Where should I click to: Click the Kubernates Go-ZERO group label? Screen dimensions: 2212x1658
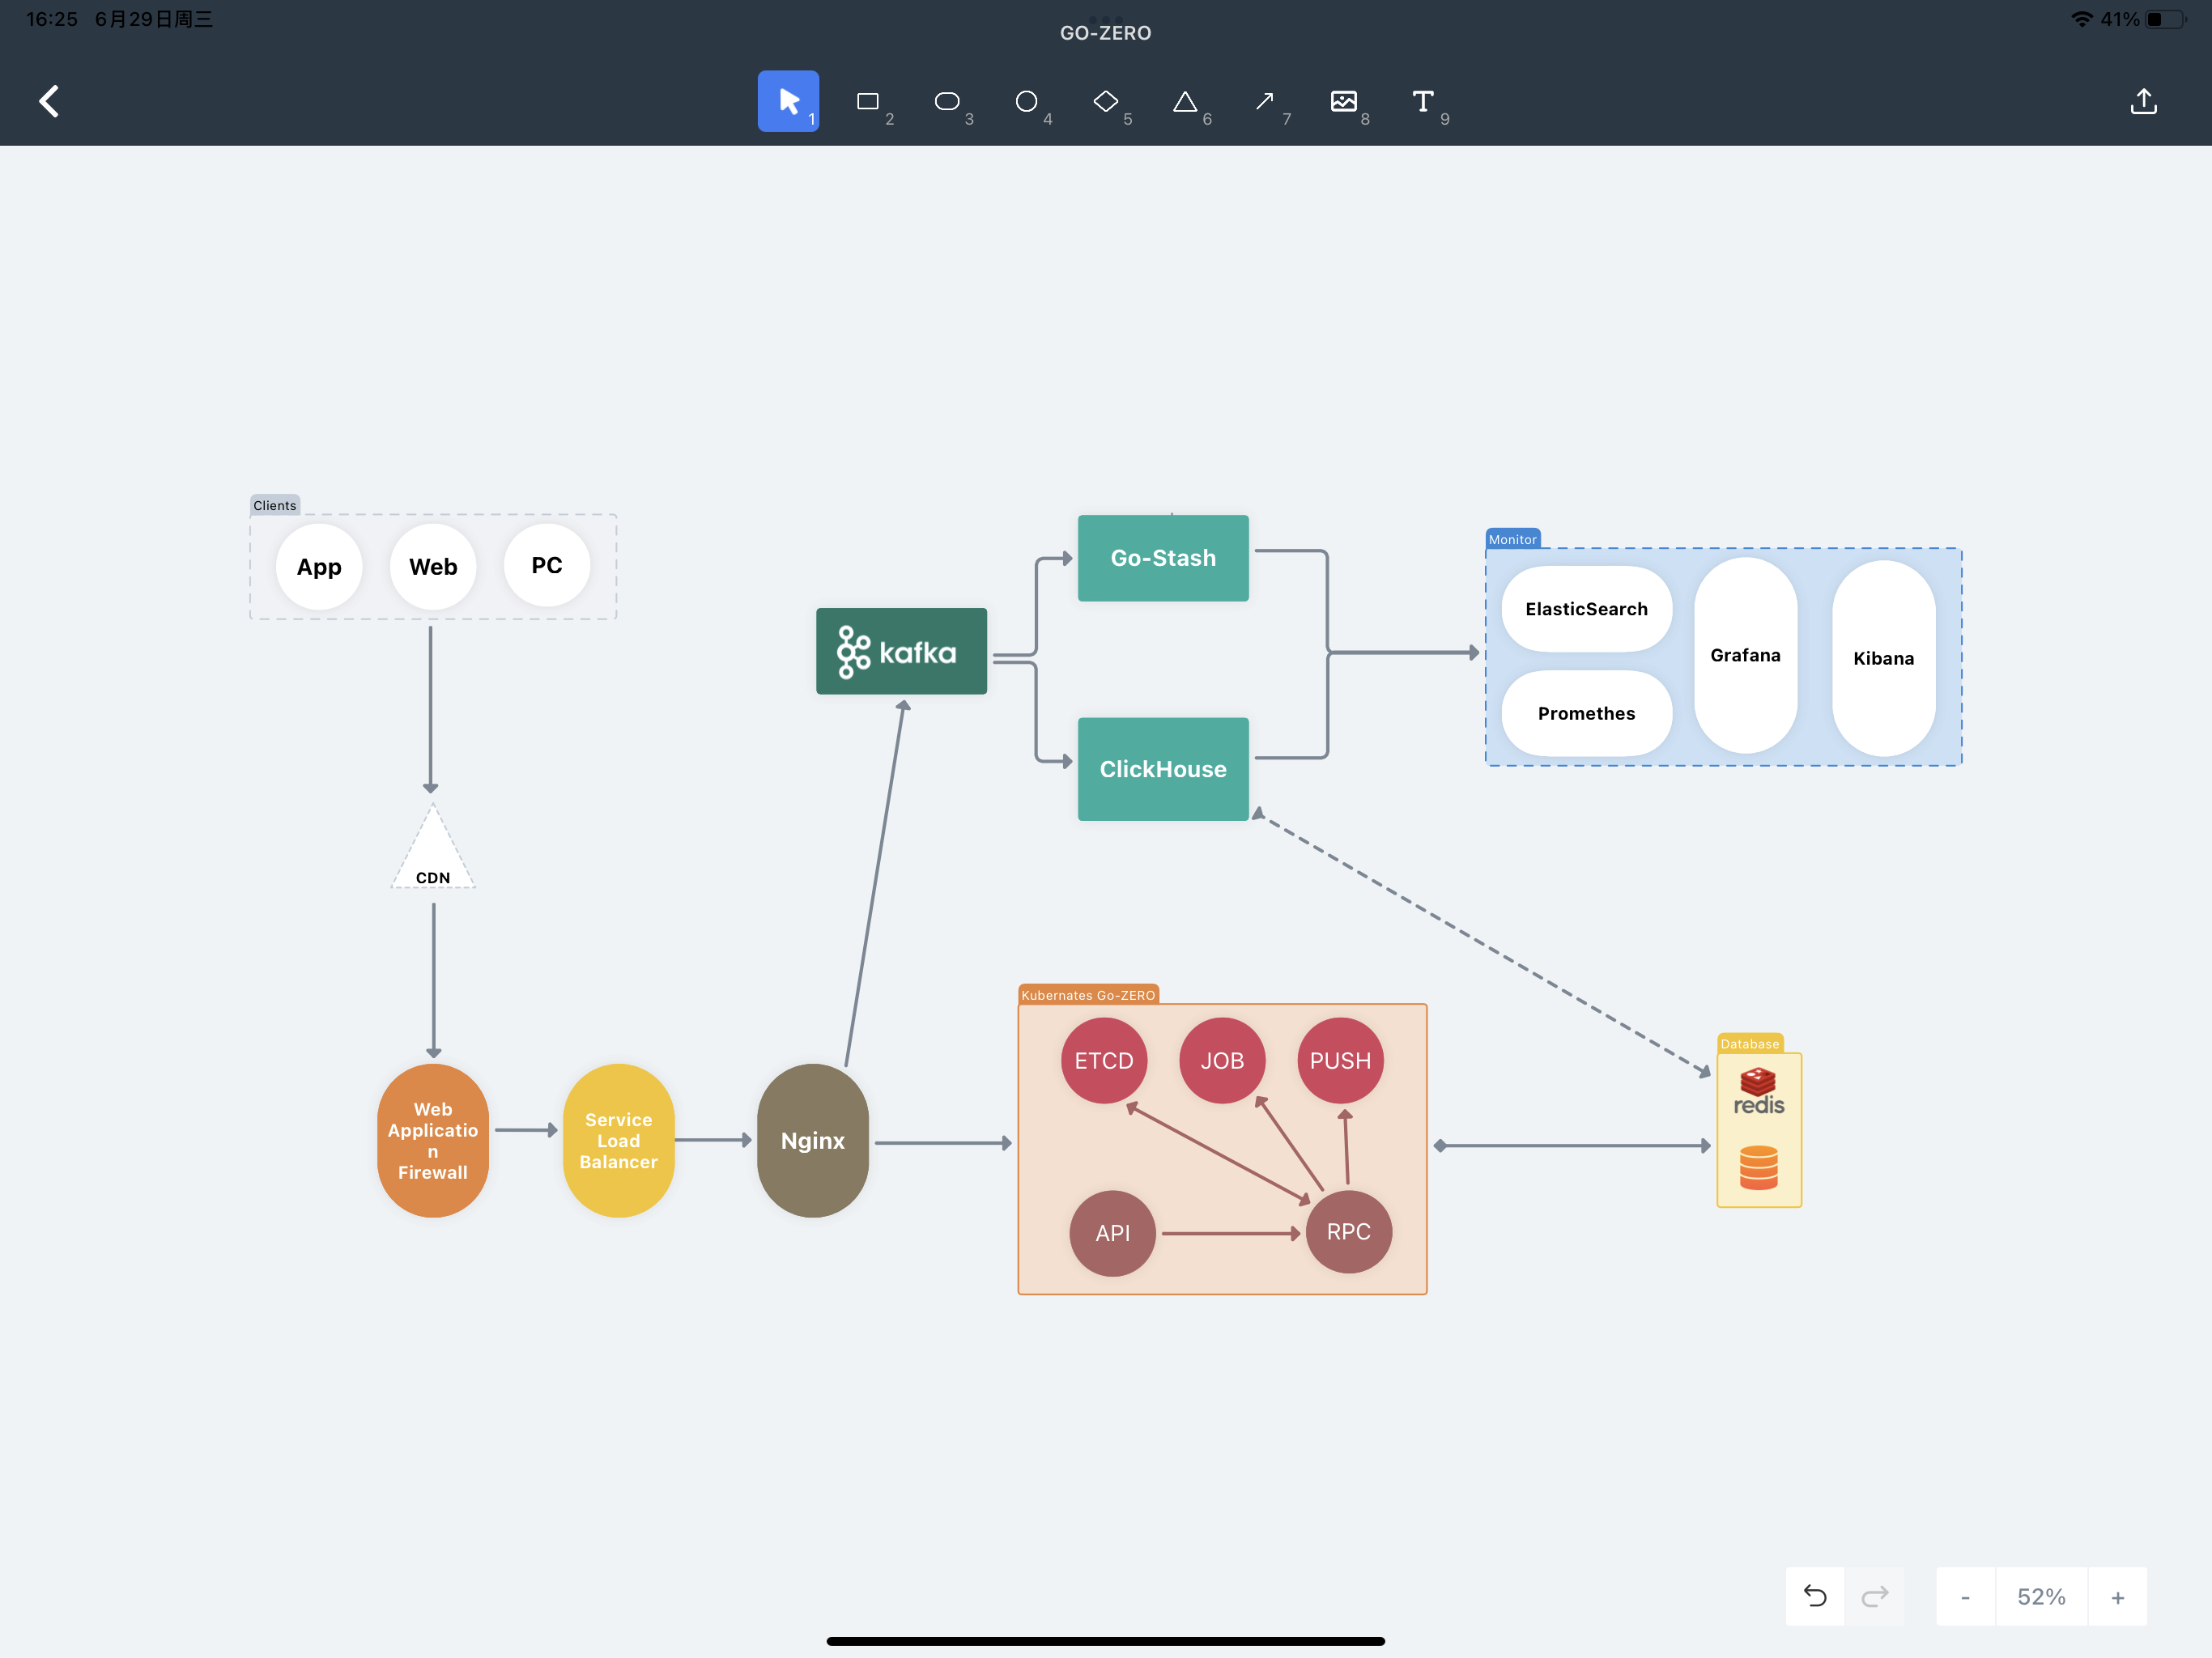pos(1088,995)
